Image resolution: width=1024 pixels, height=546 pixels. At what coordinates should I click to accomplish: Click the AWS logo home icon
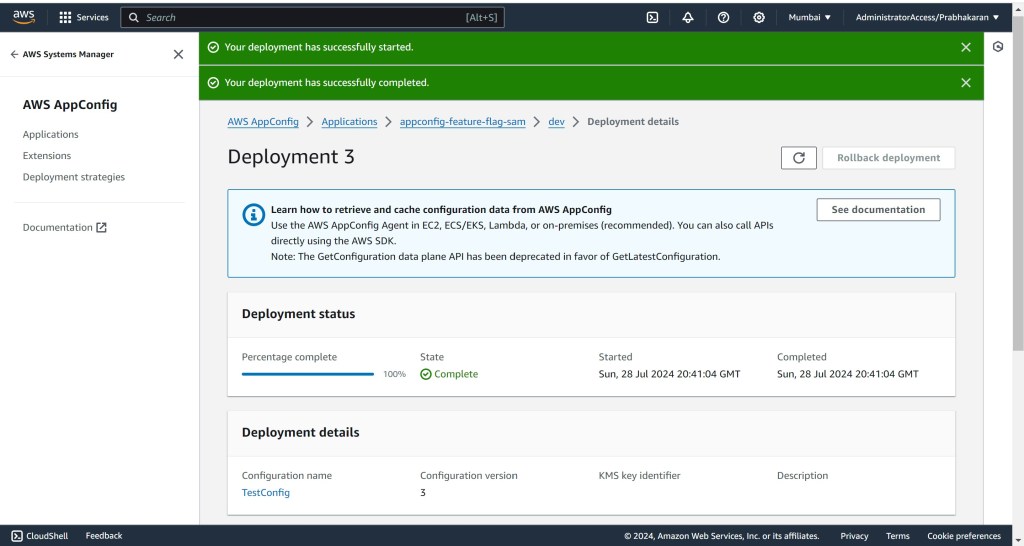pos(23,16)
